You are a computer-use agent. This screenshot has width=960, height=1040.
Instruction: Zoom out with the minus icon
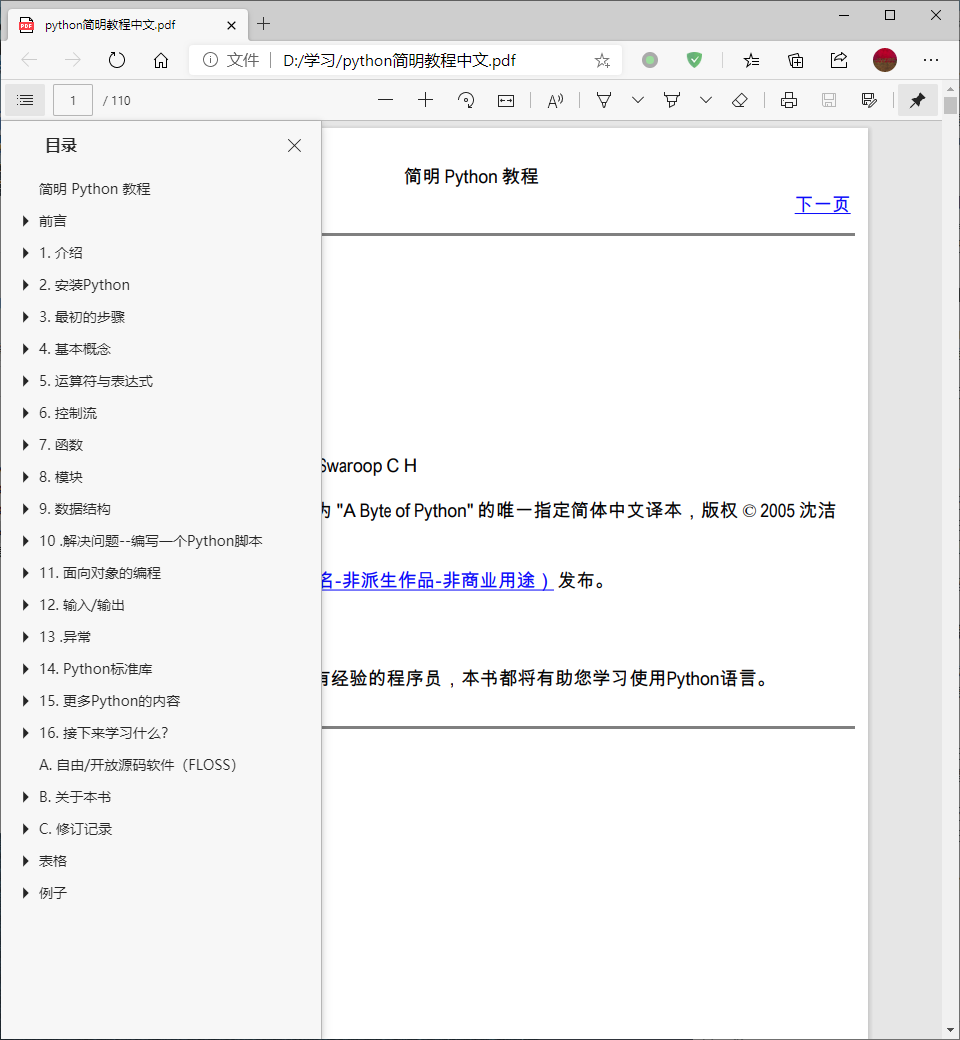click(x=385, y=100)
